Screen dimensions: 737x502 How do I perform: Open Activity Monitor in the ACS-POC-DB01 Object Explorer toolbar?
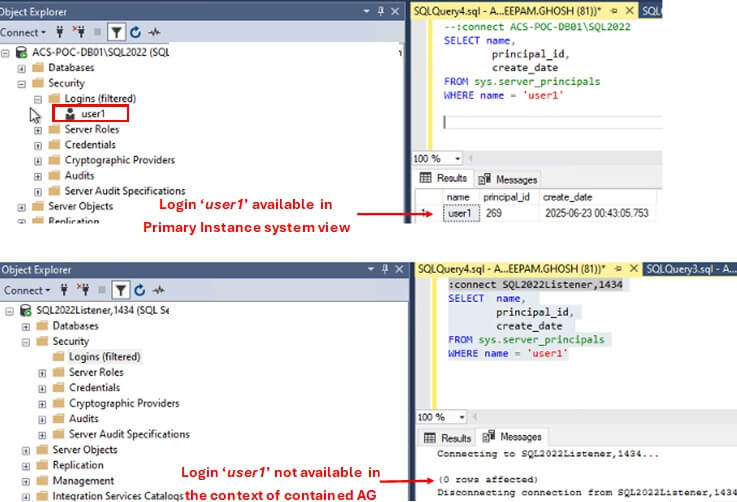click(x=156, y=32)
